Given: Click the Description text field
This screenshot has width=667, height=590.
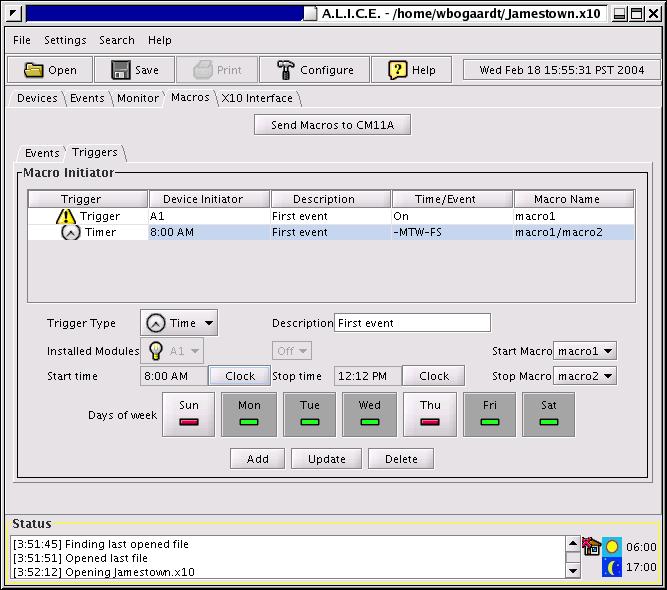Looking at the screenshot, I should click(x=412, y=323).
